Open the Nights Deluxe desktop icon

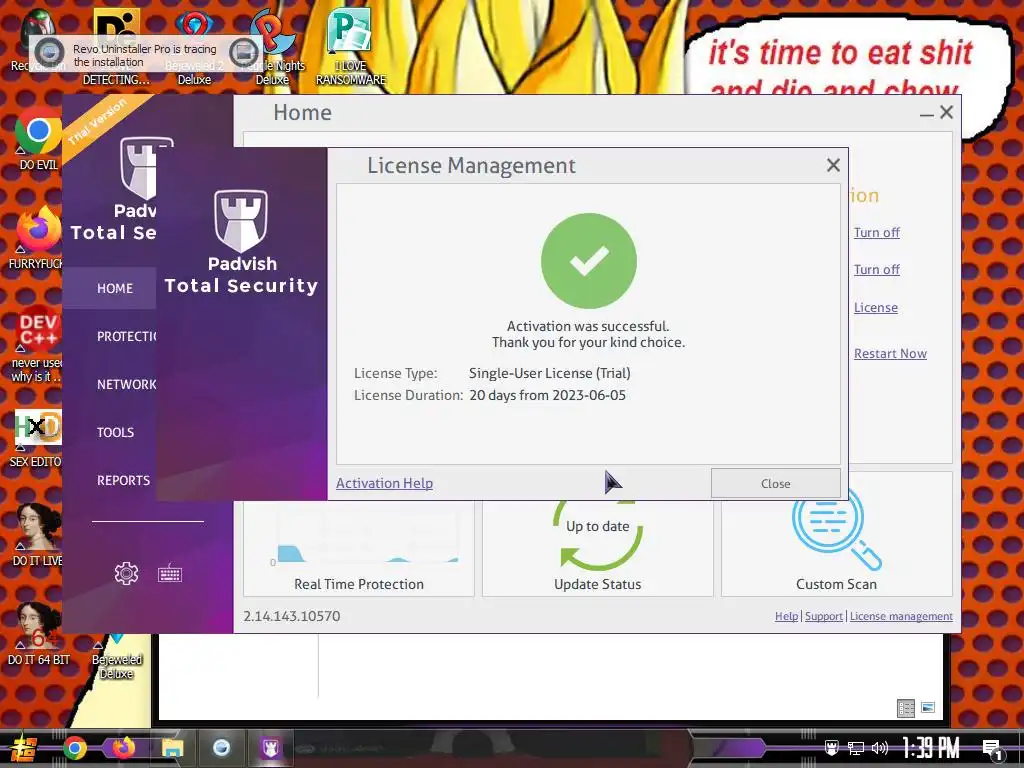click(272, 47)
